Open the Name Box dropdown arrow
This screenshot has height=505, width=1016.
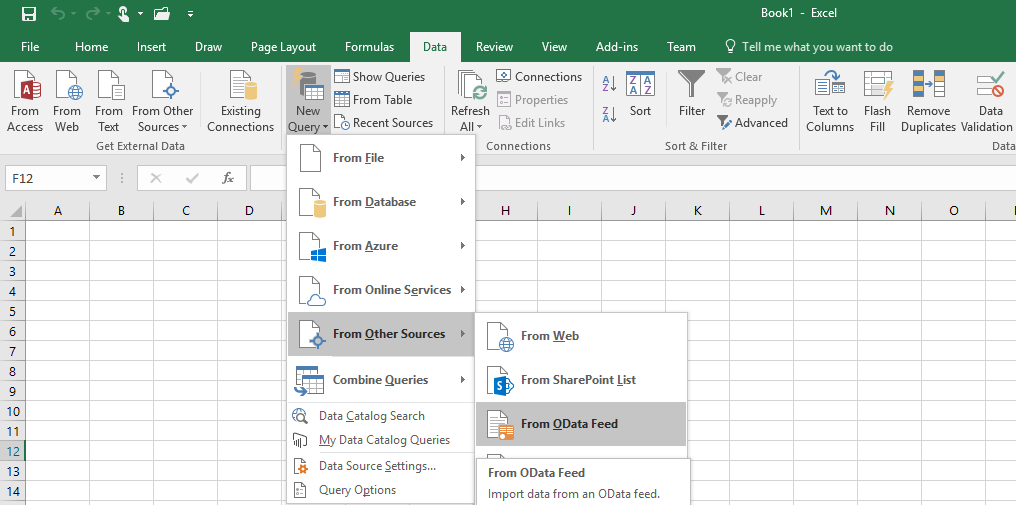pos(97,178)
